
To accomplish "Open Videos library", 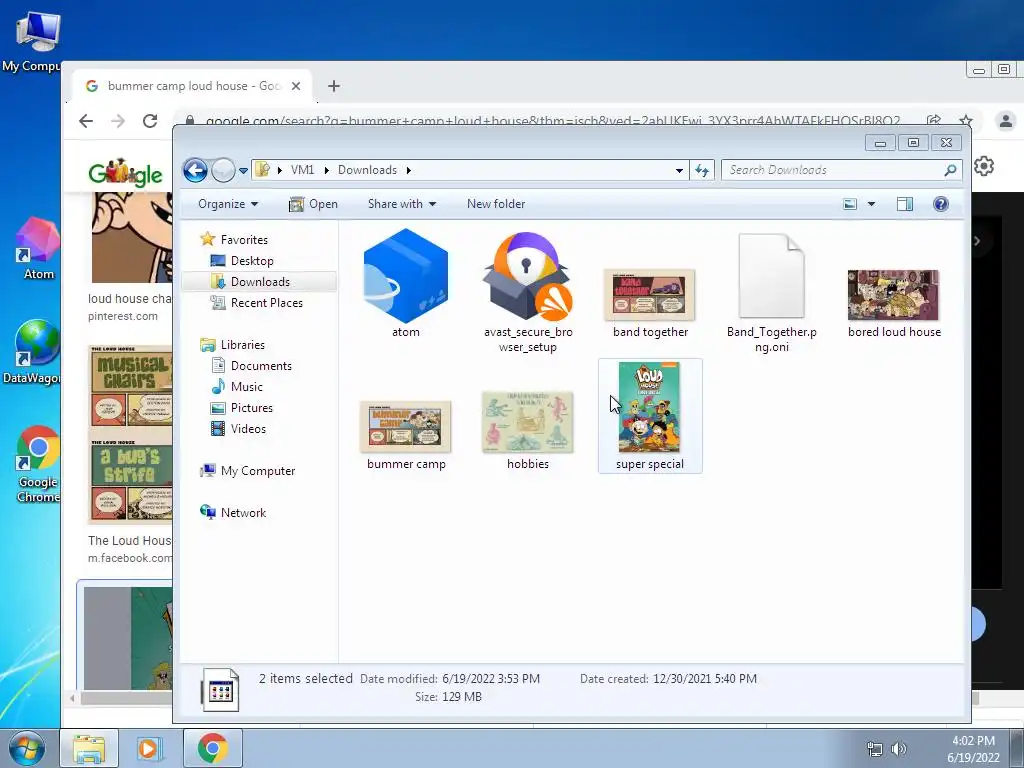I will [x=238, y=428].
